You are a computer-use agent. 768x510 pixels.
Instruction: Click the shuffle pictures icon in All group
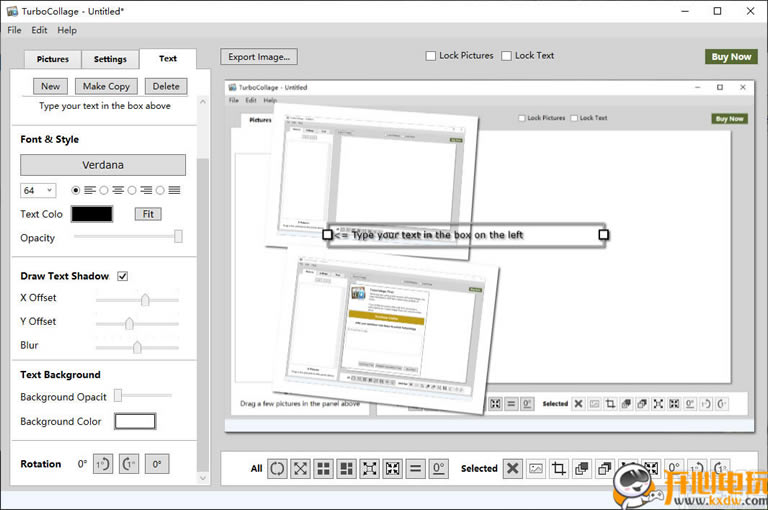(300, 468)
